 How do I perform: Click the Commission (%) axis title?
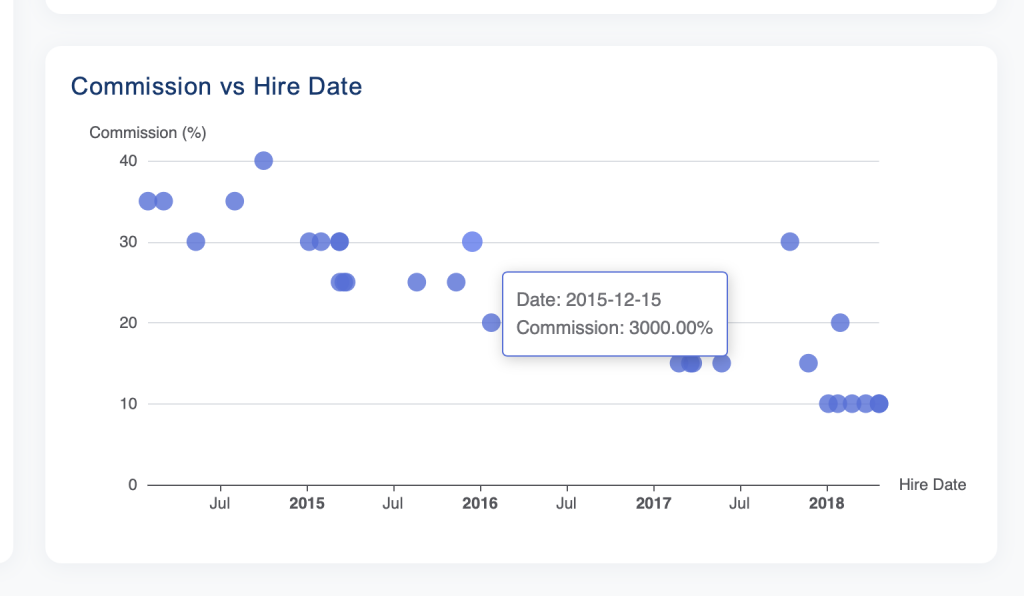147,132
